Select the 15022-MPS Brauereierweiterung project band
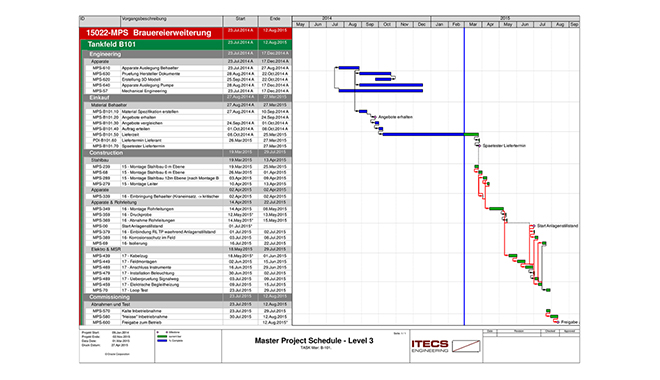The height and width of the screenshot is (380, 660). 185,33
